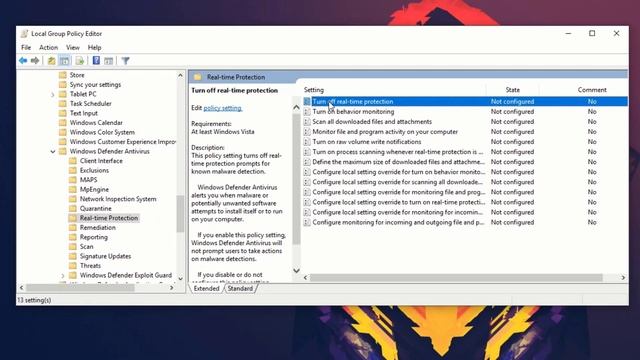The width and height of the screenshot is (640, 360).
Task: Click the folder icon next to MpEngine
Action: pos(73,189)
